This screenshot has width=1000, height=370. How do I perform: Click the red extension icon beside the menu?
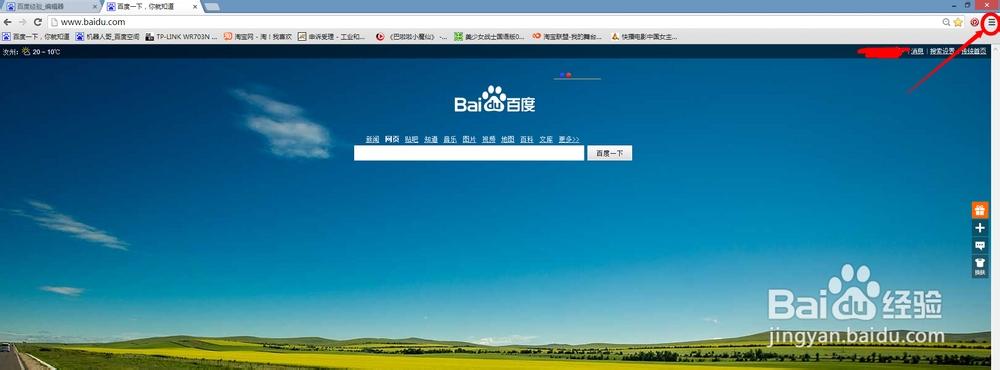(974, 22)
